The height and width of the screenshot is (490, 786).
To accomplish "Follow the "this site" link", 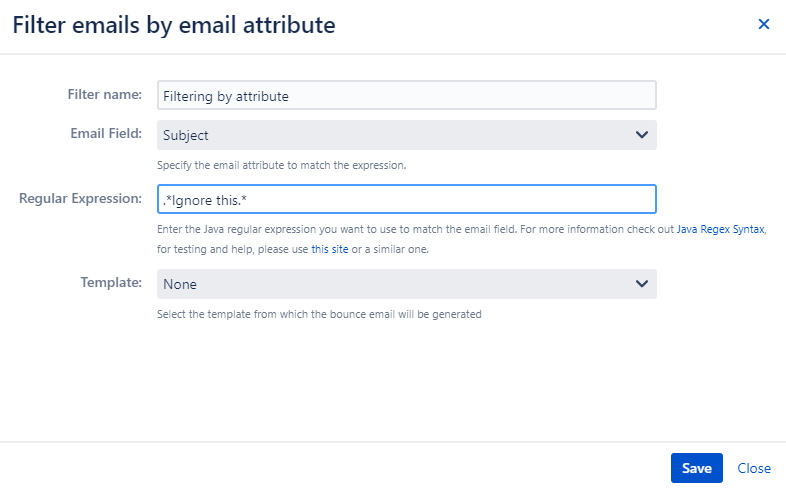I will click(x=330, y=249).
